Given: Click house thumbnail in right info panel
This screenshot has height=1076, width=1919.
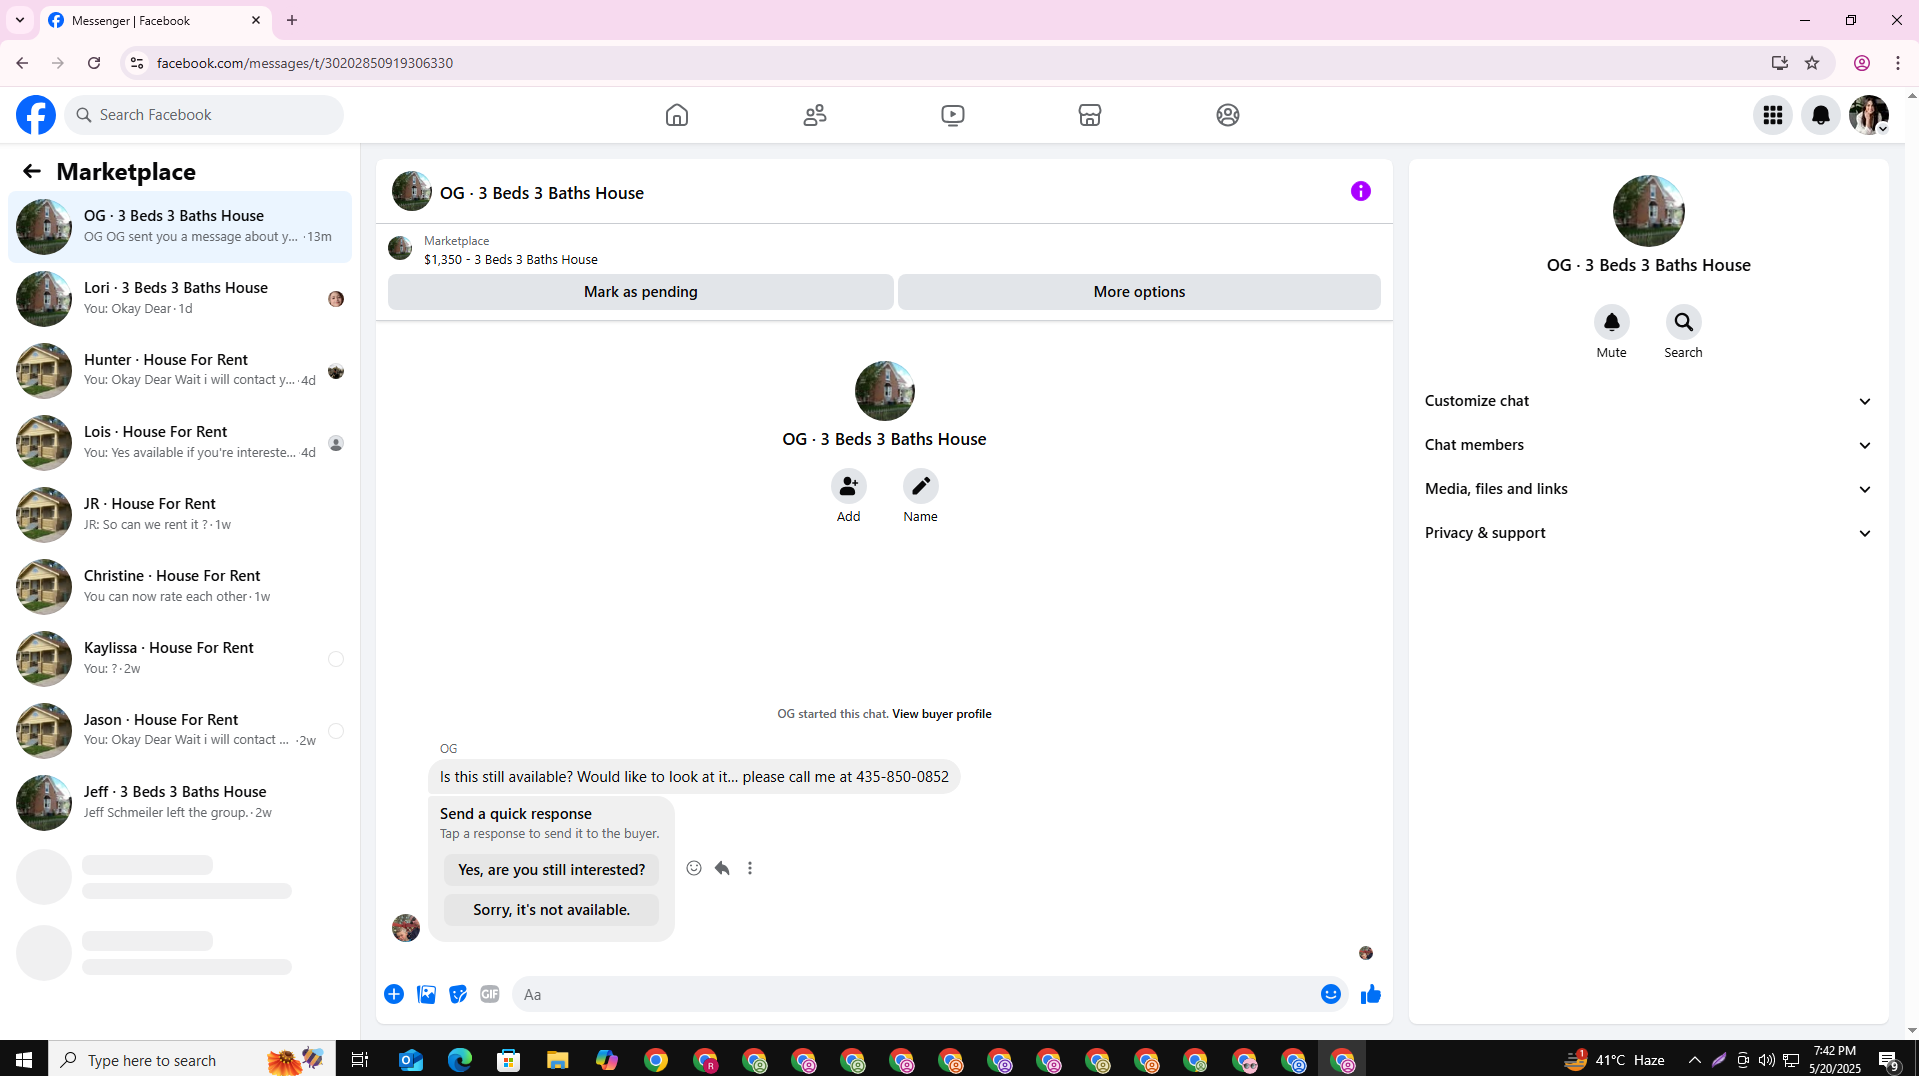Looking at the screenshot, I should (1648, 211).
